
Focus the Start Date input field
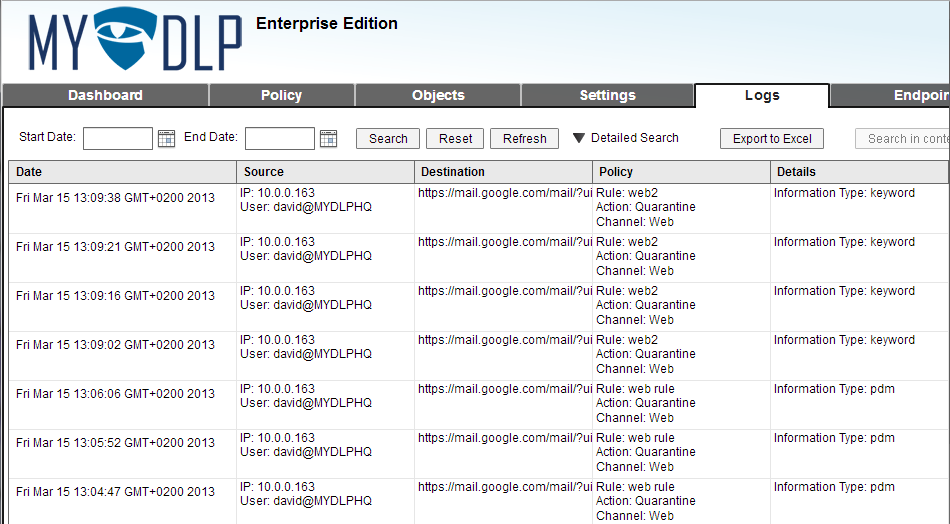(118, 139)
